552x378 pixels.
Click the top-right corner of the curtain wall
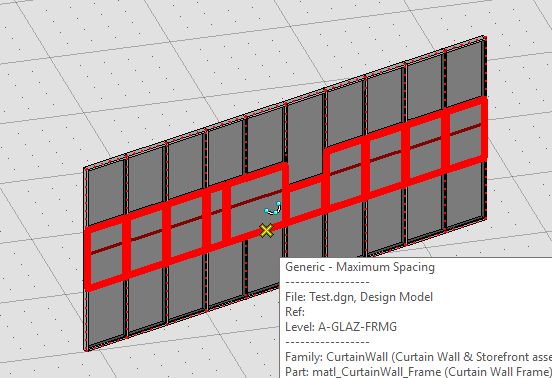click(x=484, y=37)
